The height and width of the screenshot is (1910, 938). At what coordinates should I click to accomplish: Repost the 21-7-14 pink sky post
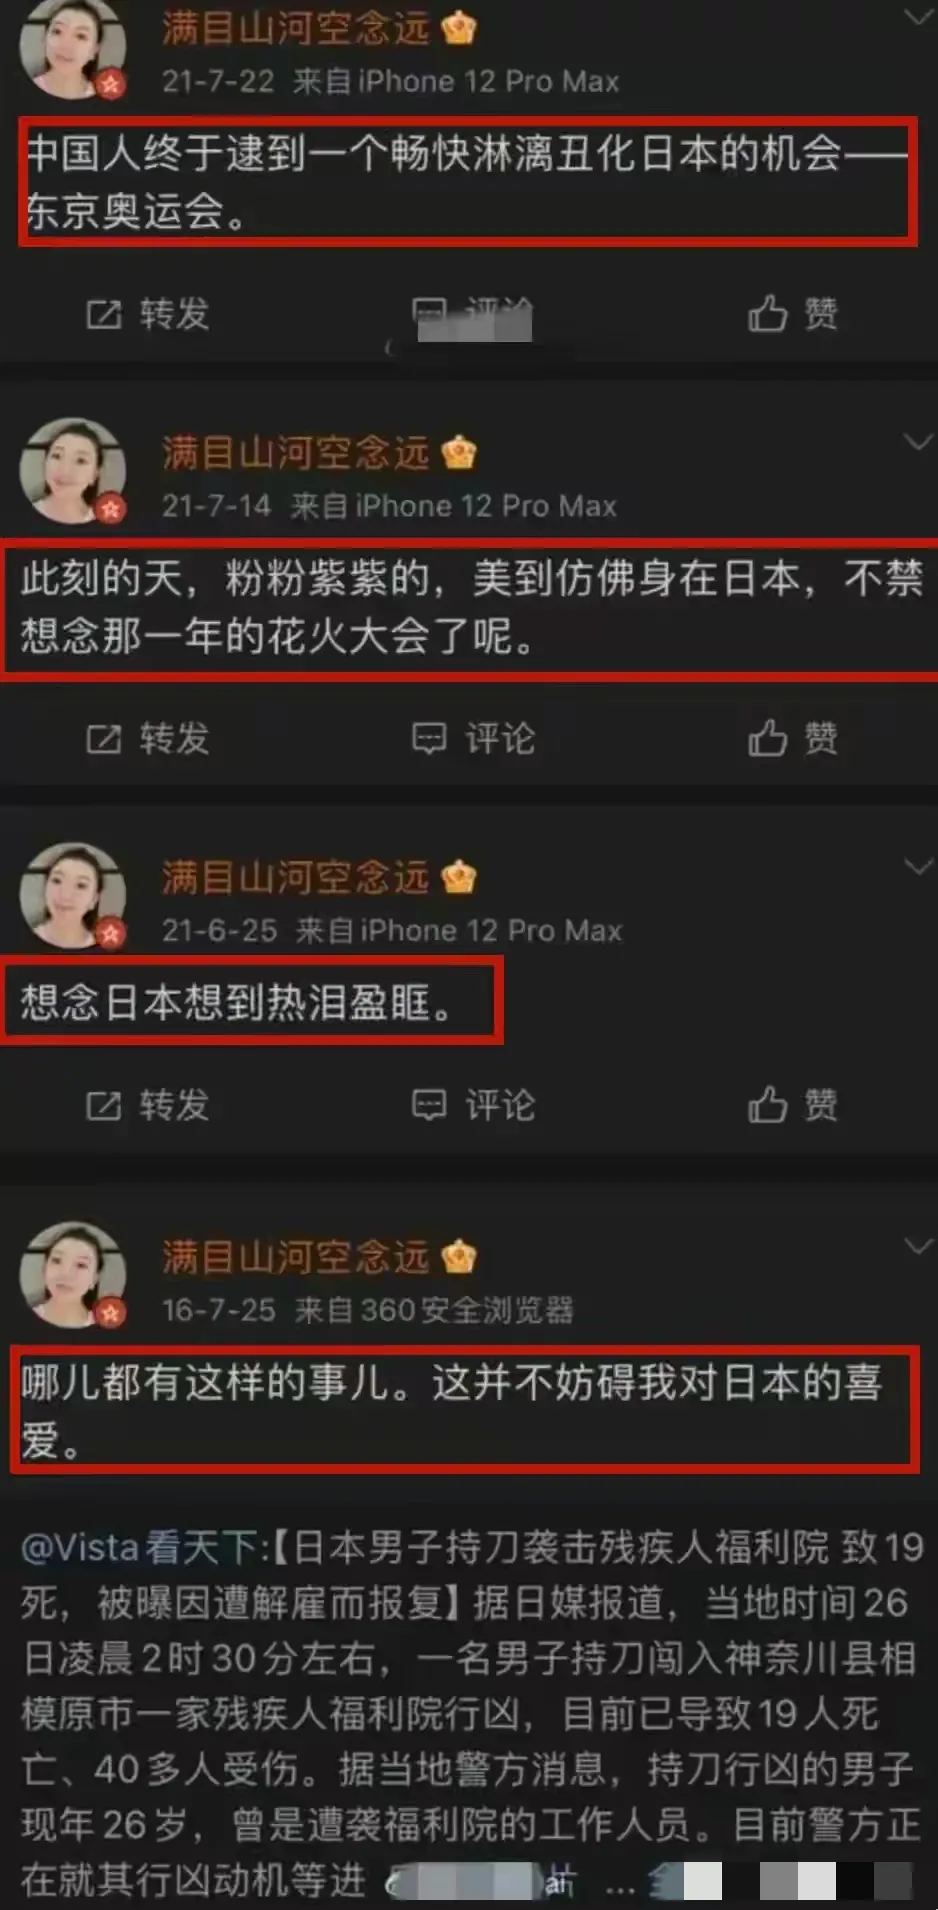click(147, 739)
